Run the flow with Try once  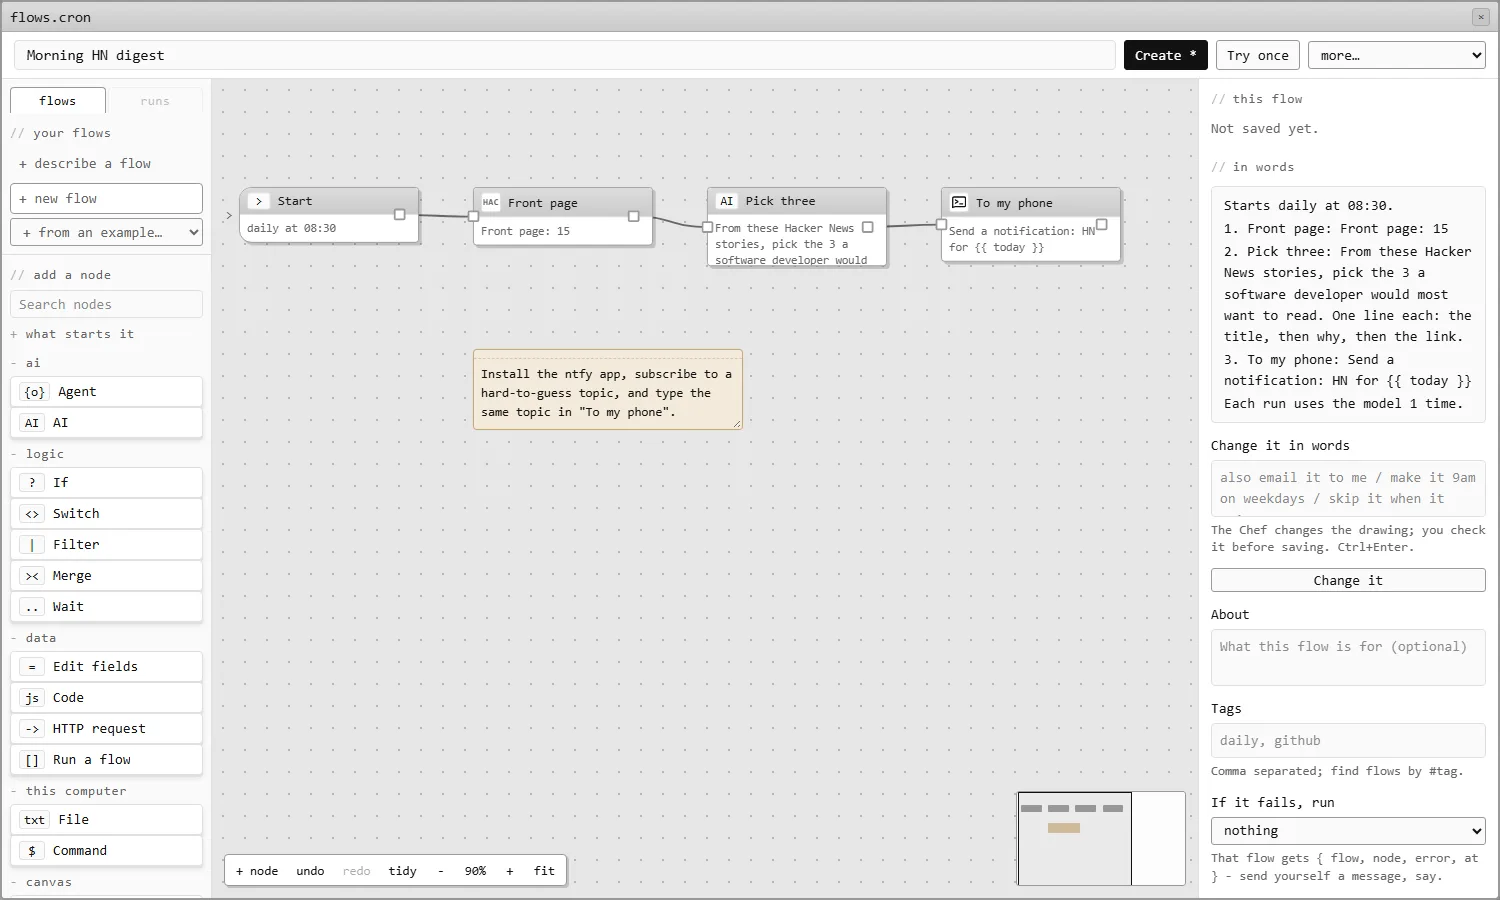tap(1258, 56)
